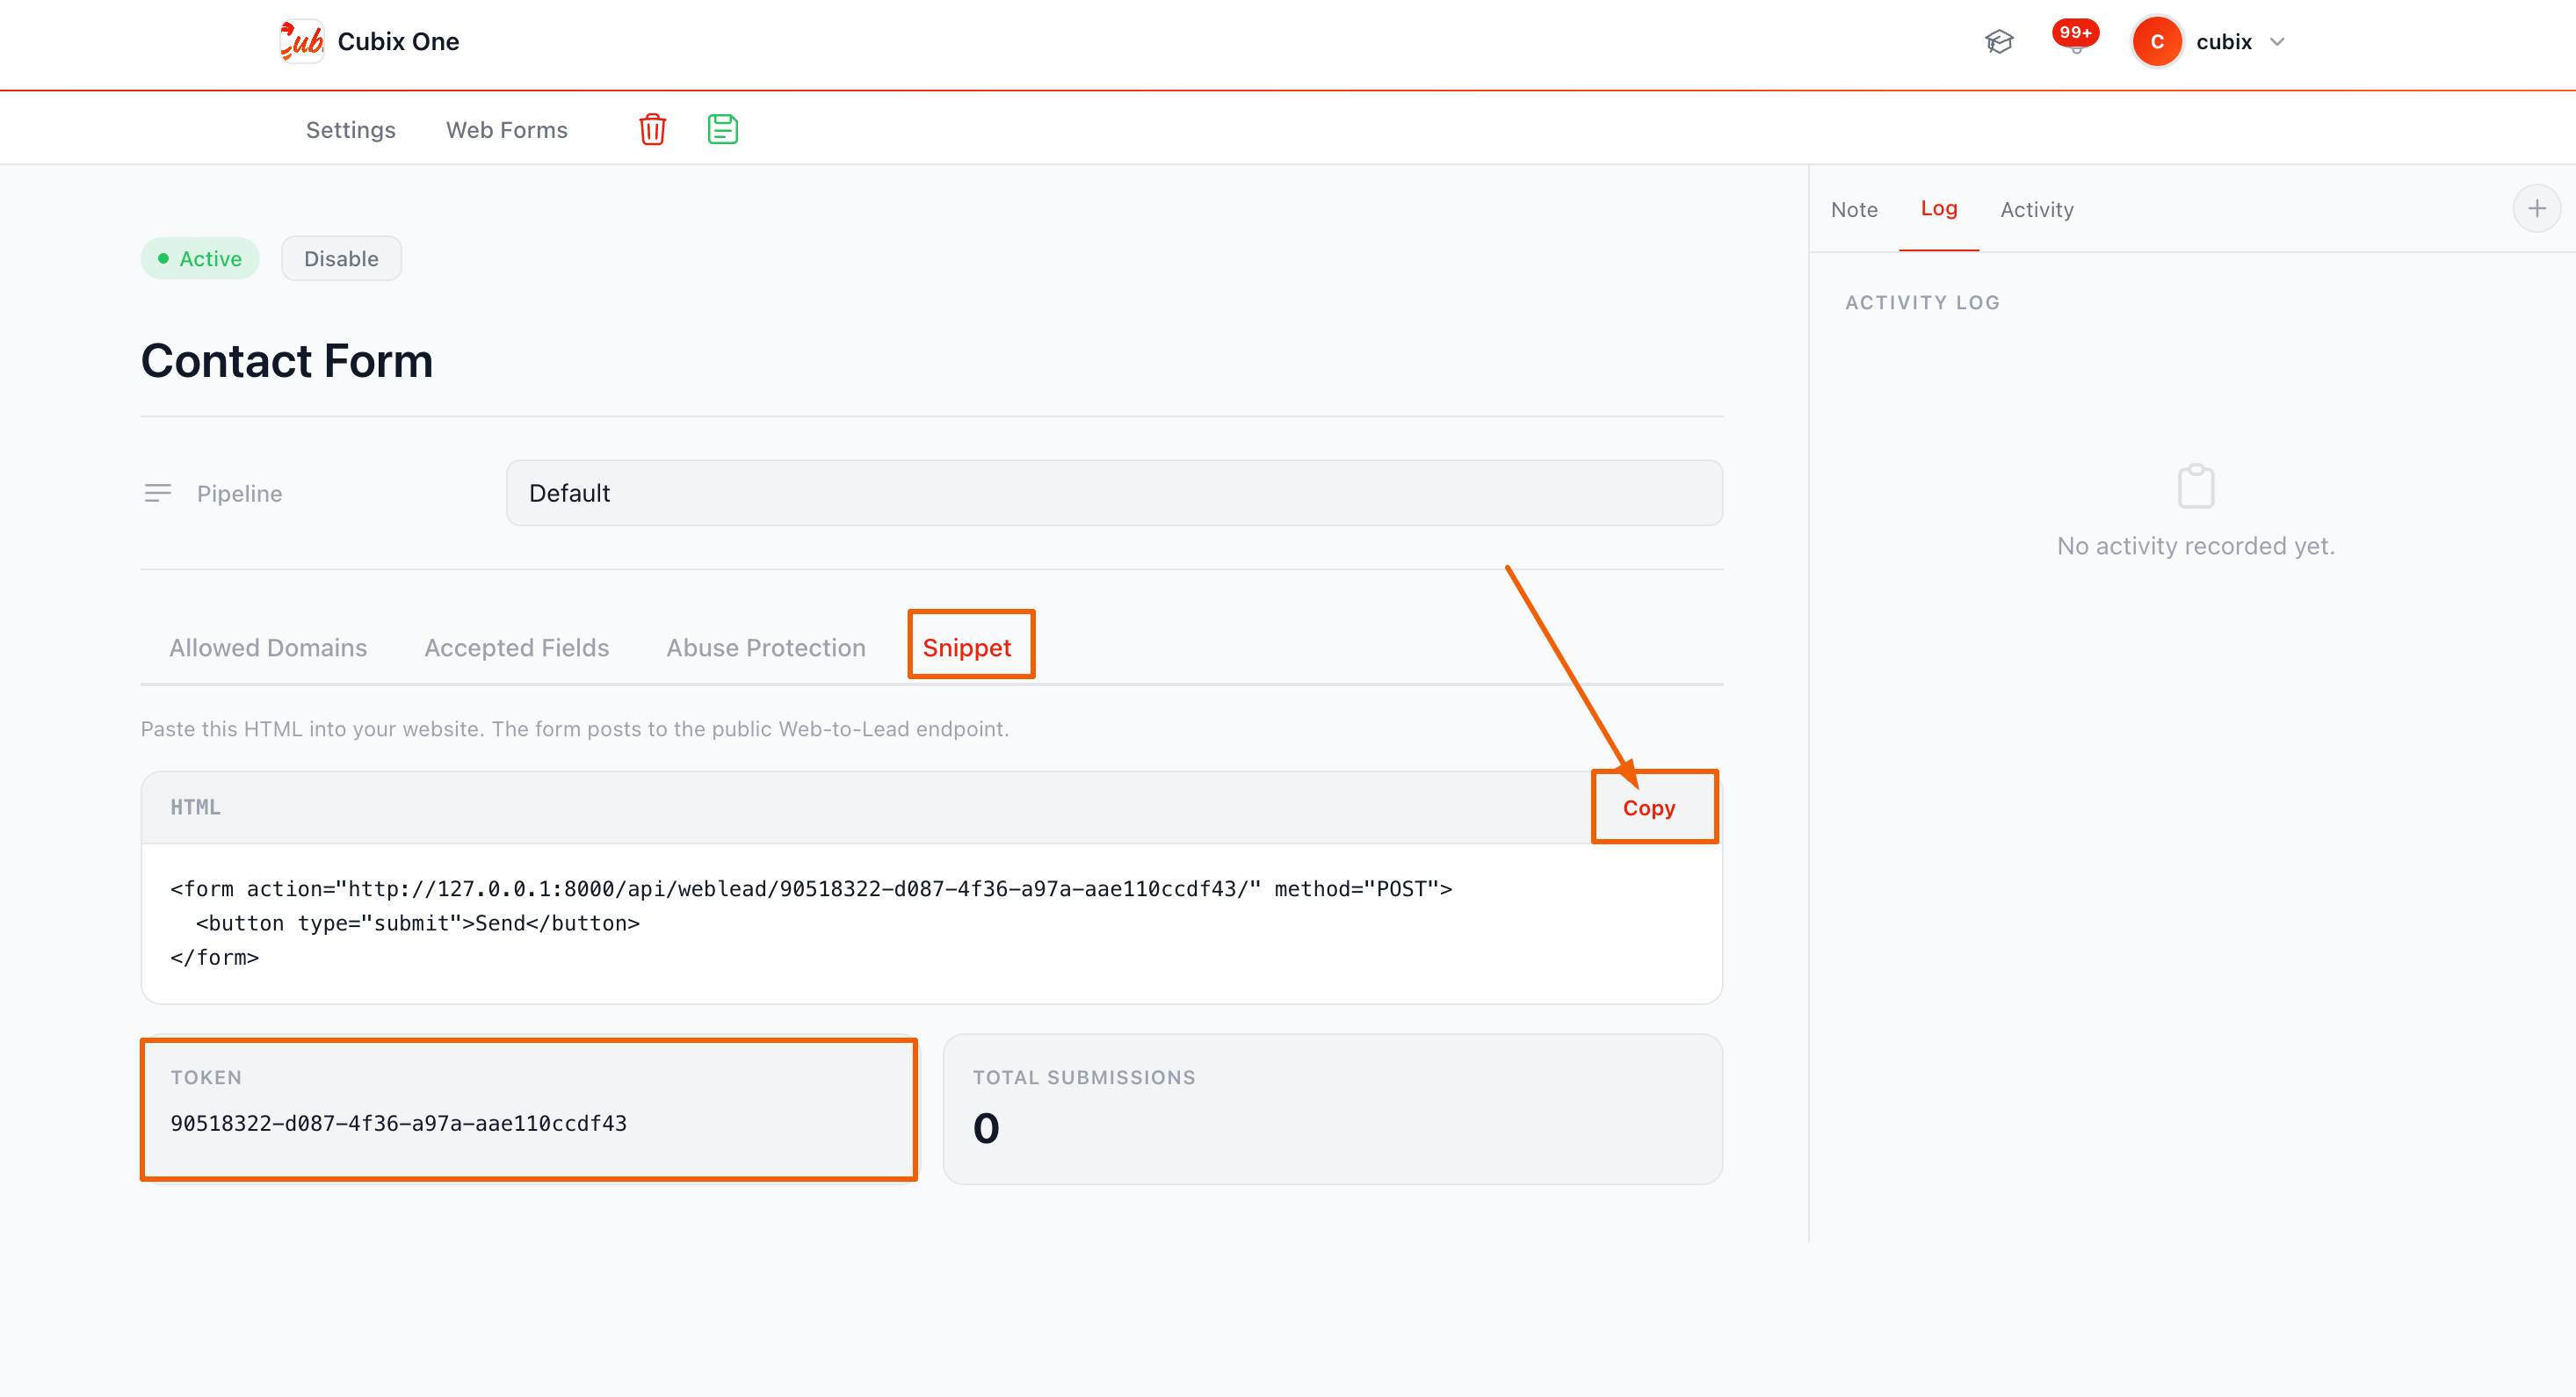Click the button submit line in snippet
The height and width of the screenshot is (1397, 2576).
pyautogui.click(x=417, y=923)
